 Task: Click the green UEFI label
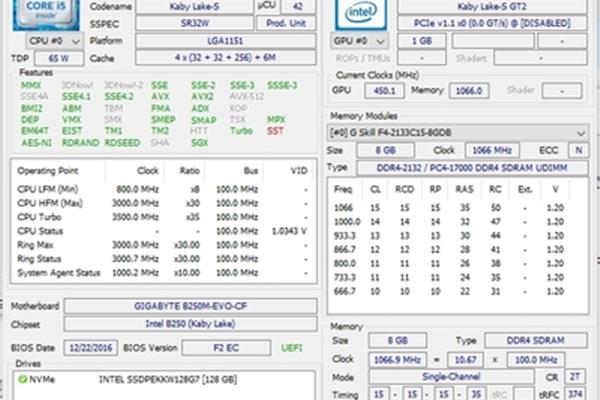click(292, 348)
